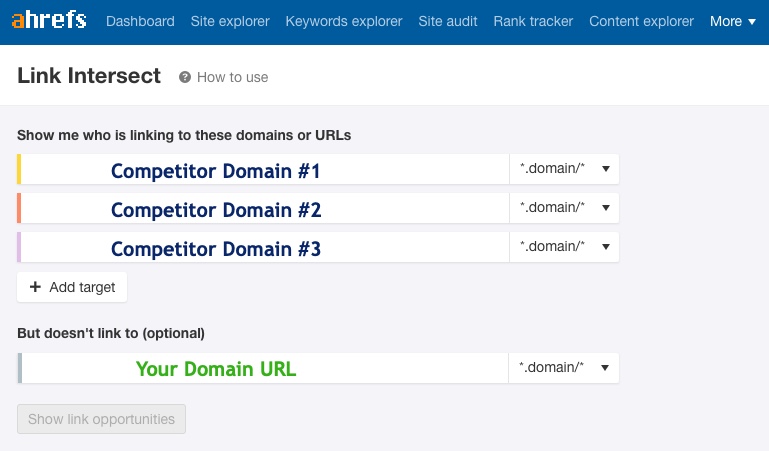Click the Competitor Domain #1 input field
The image size is (769, 451).
264,170
